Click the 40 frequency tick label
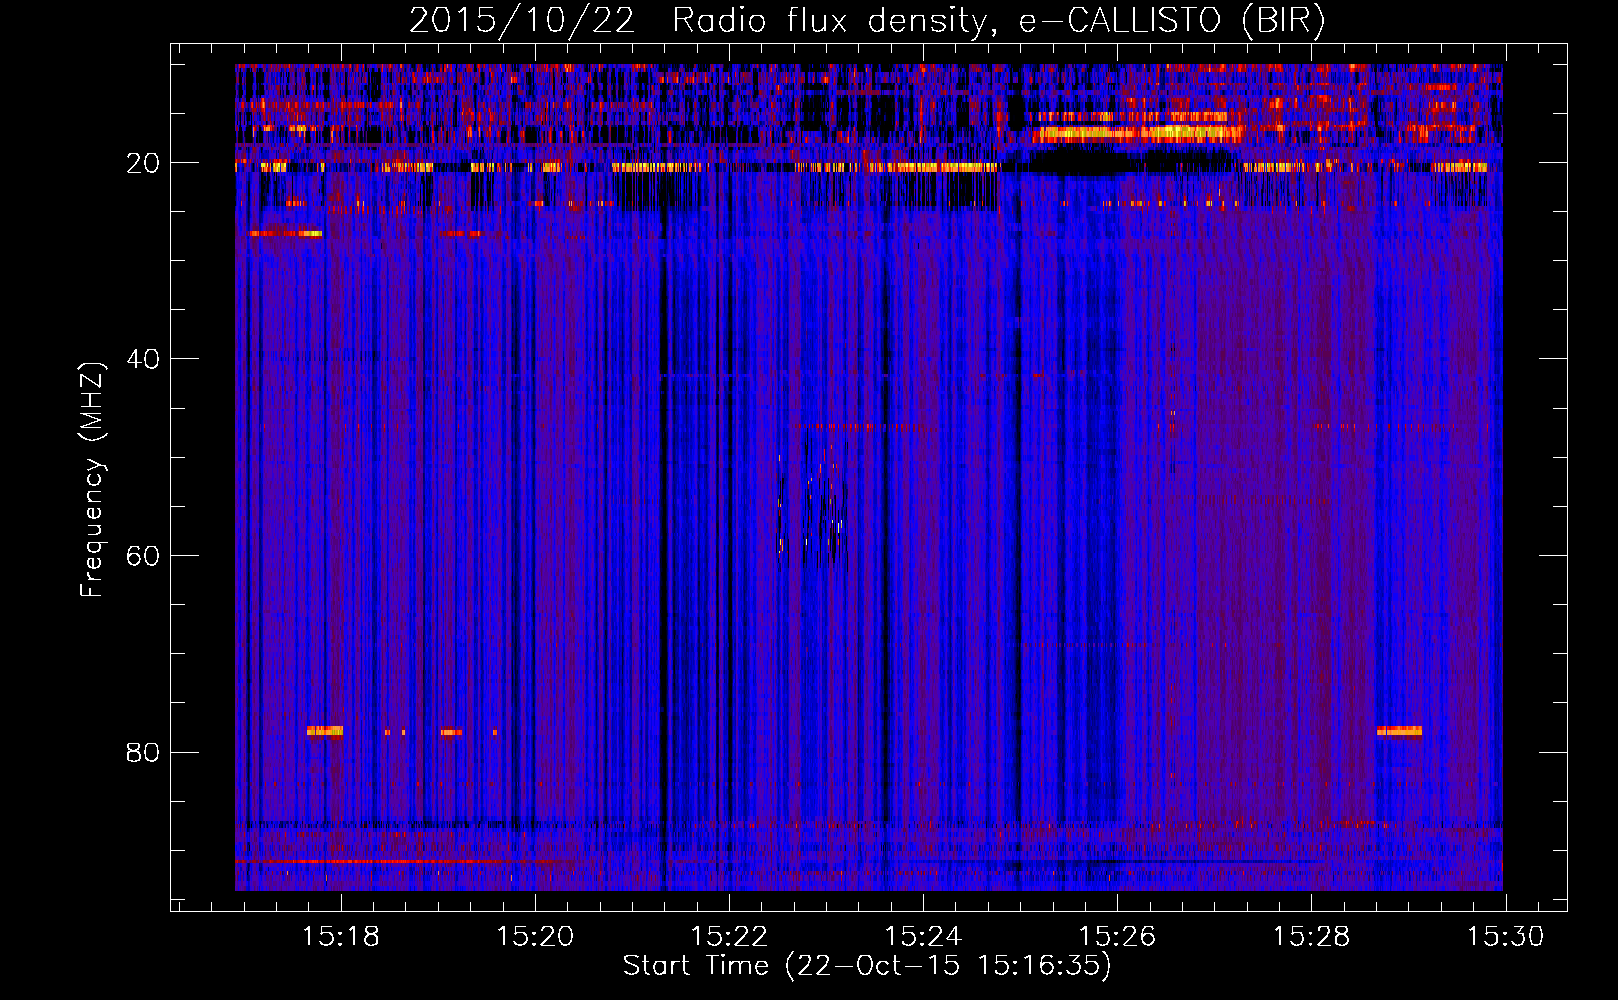The image size is (1618, 1000). 143,359
